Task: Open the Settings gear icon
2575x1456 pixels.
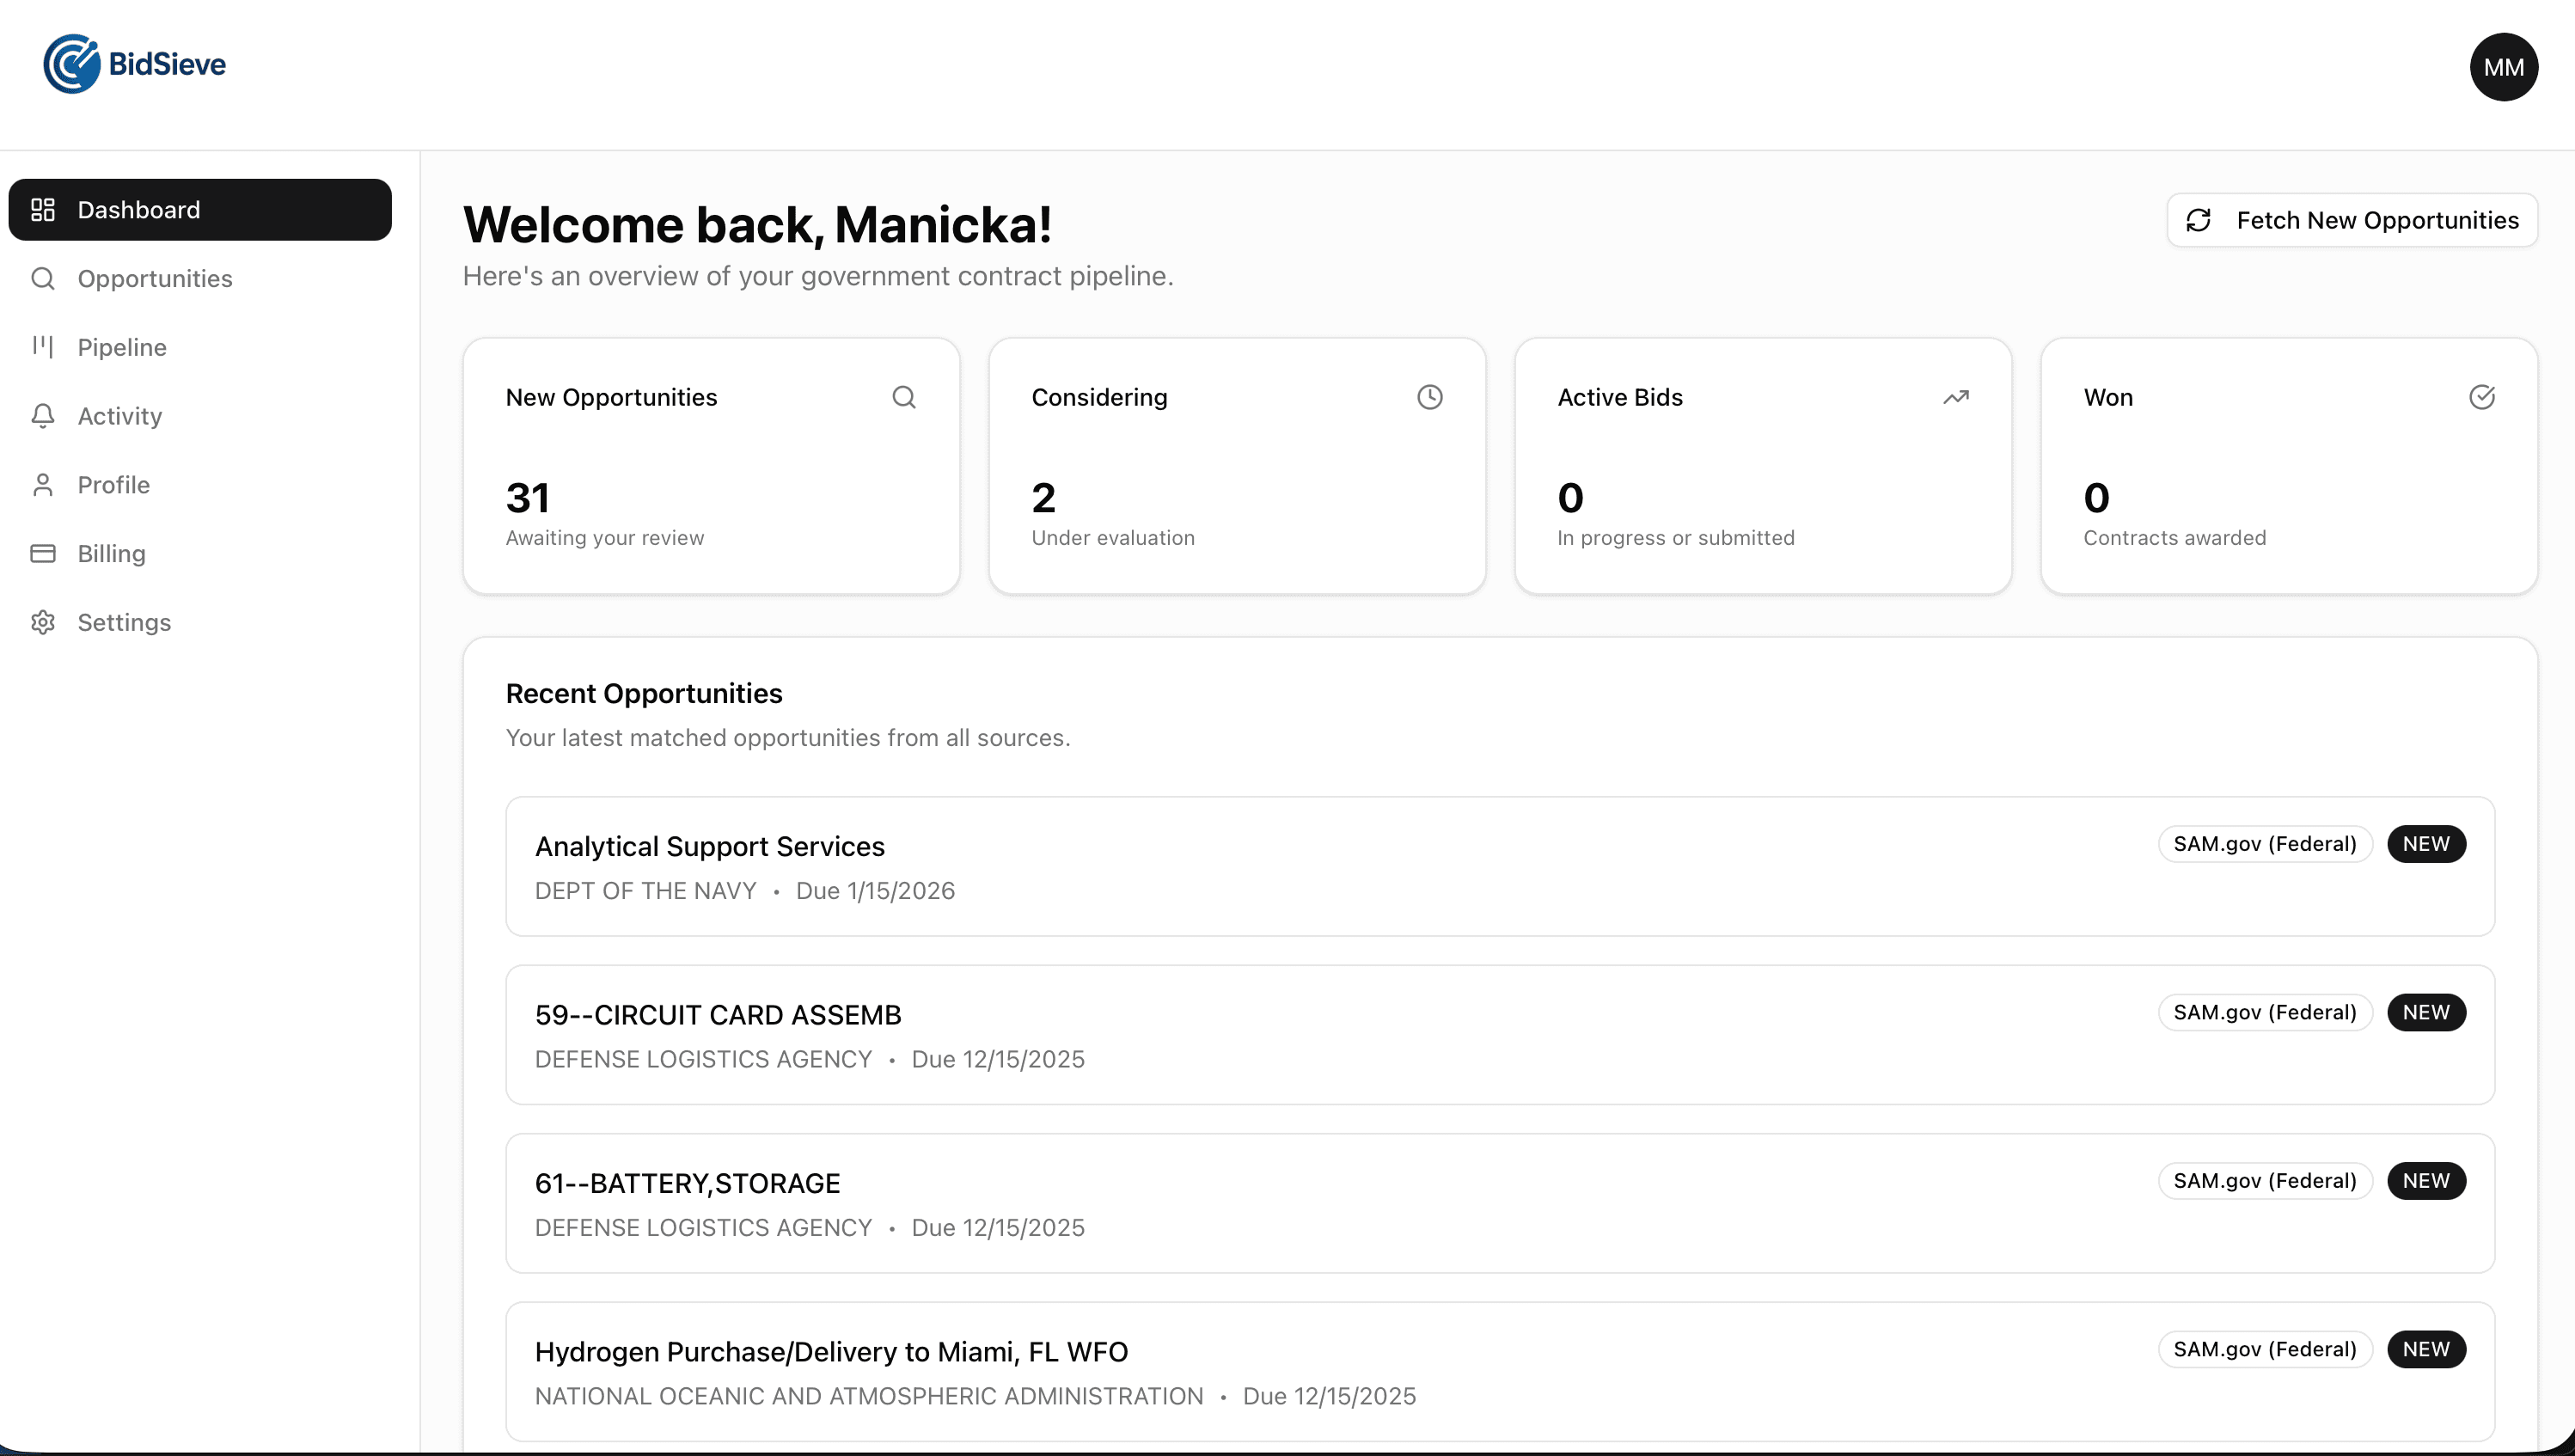Action: (x=42, y=622)
